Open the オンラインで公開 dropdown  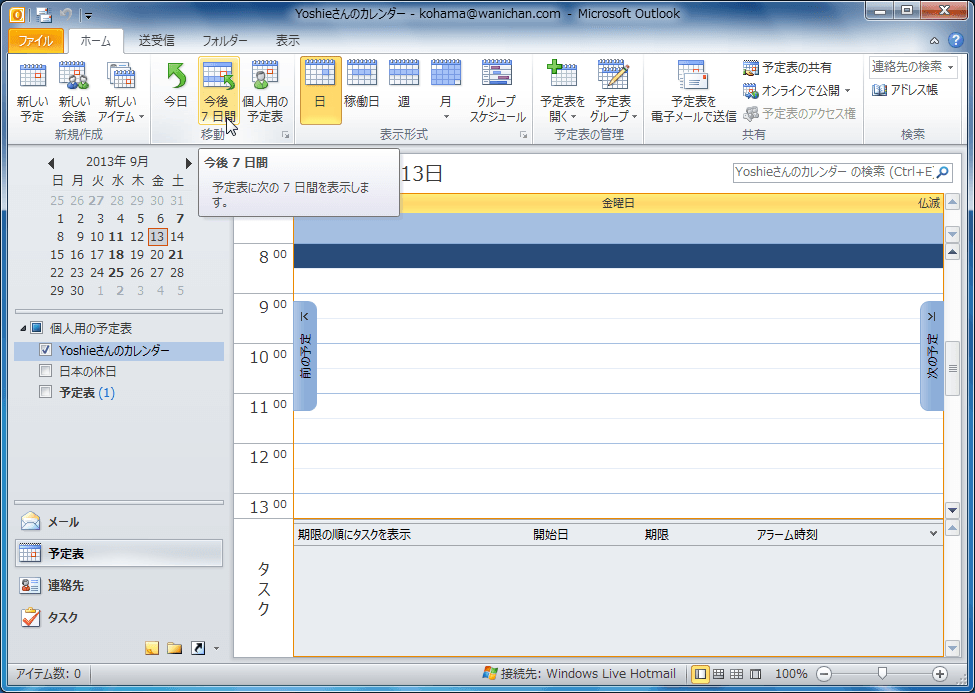click(x=797, y=90)
